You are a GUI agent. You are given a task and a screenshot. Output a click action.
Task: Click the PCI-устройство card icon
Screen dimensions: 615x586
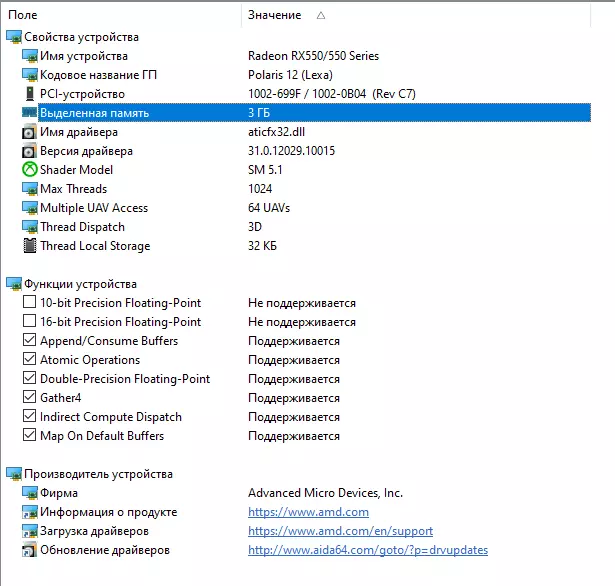[29, 94]
